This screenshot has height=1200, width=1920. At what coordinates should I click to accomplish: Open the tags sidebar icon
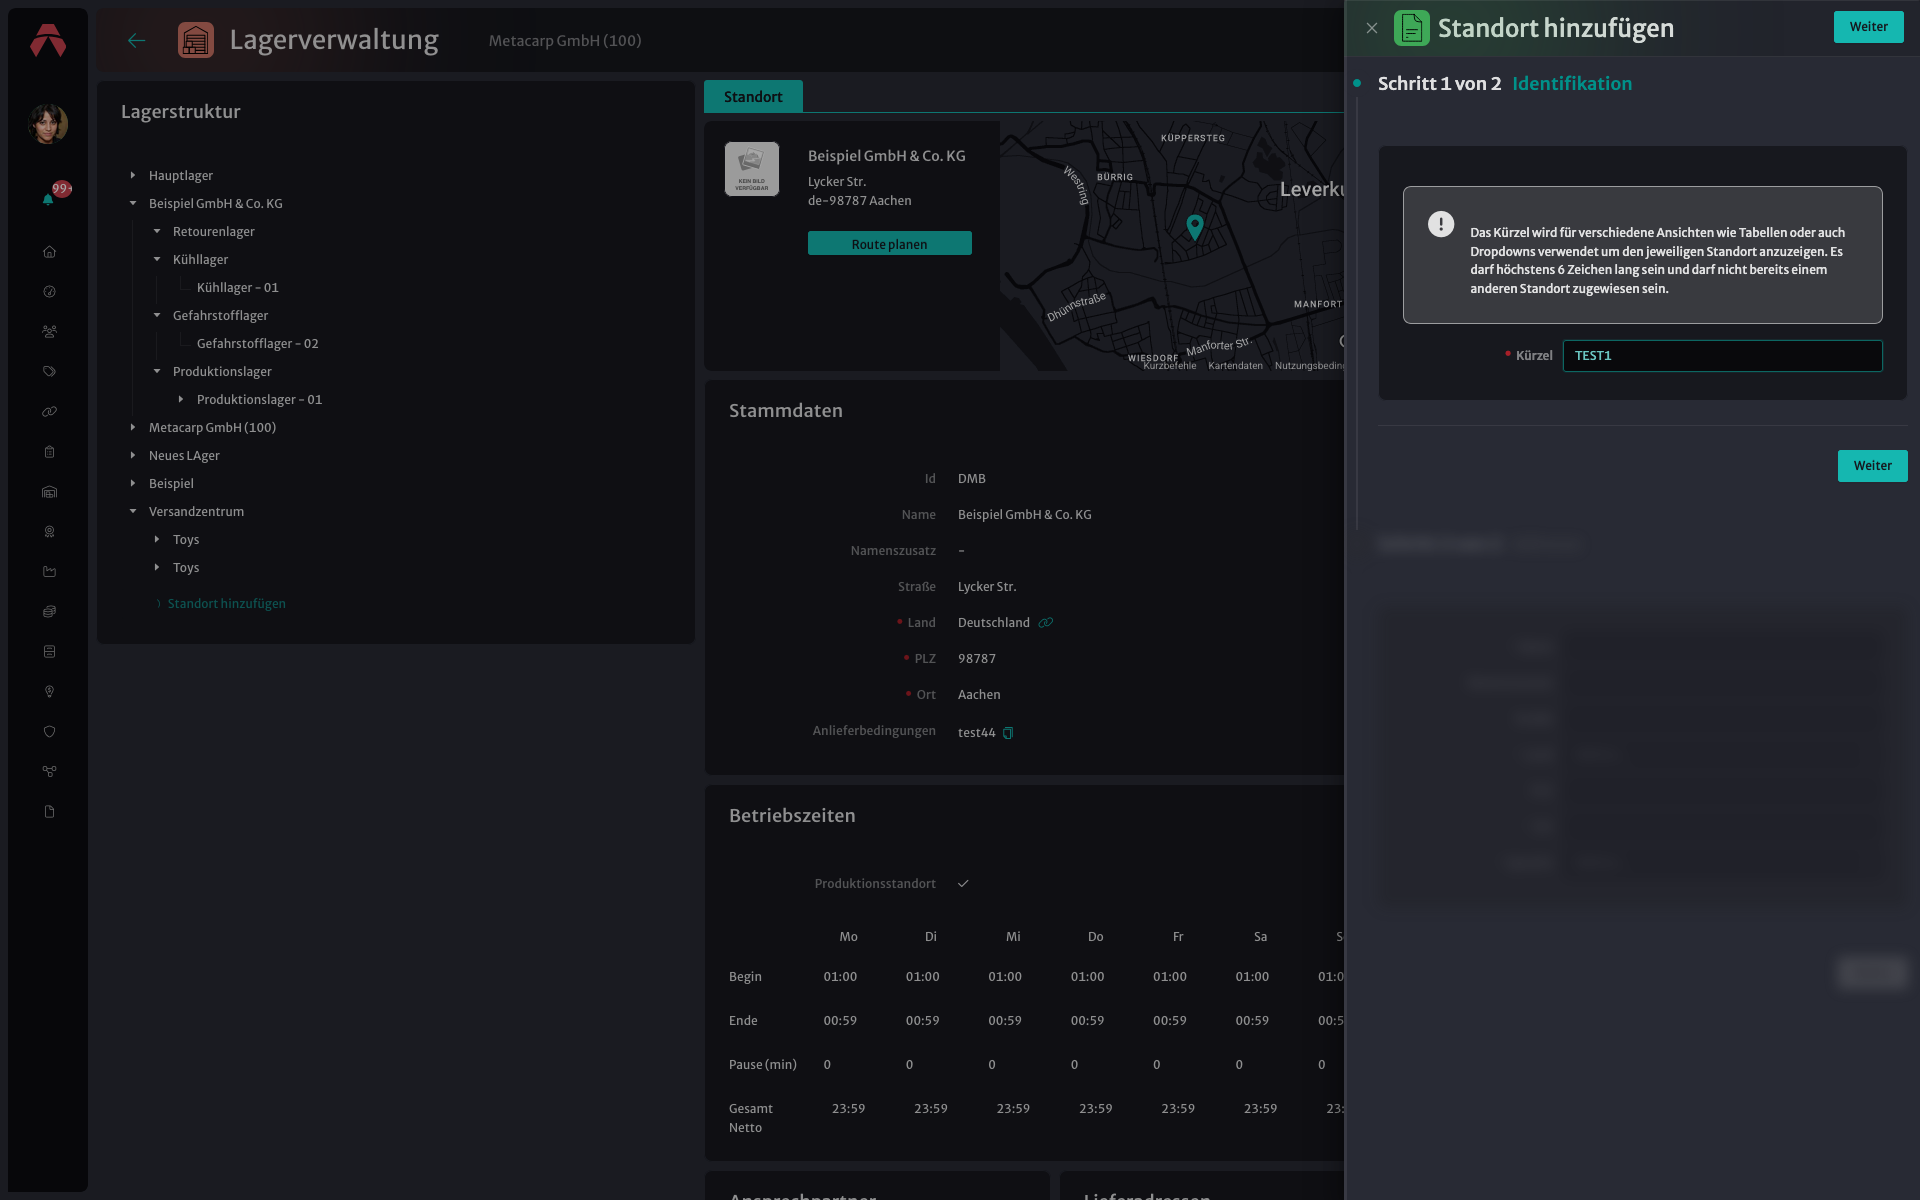(49, 372)
